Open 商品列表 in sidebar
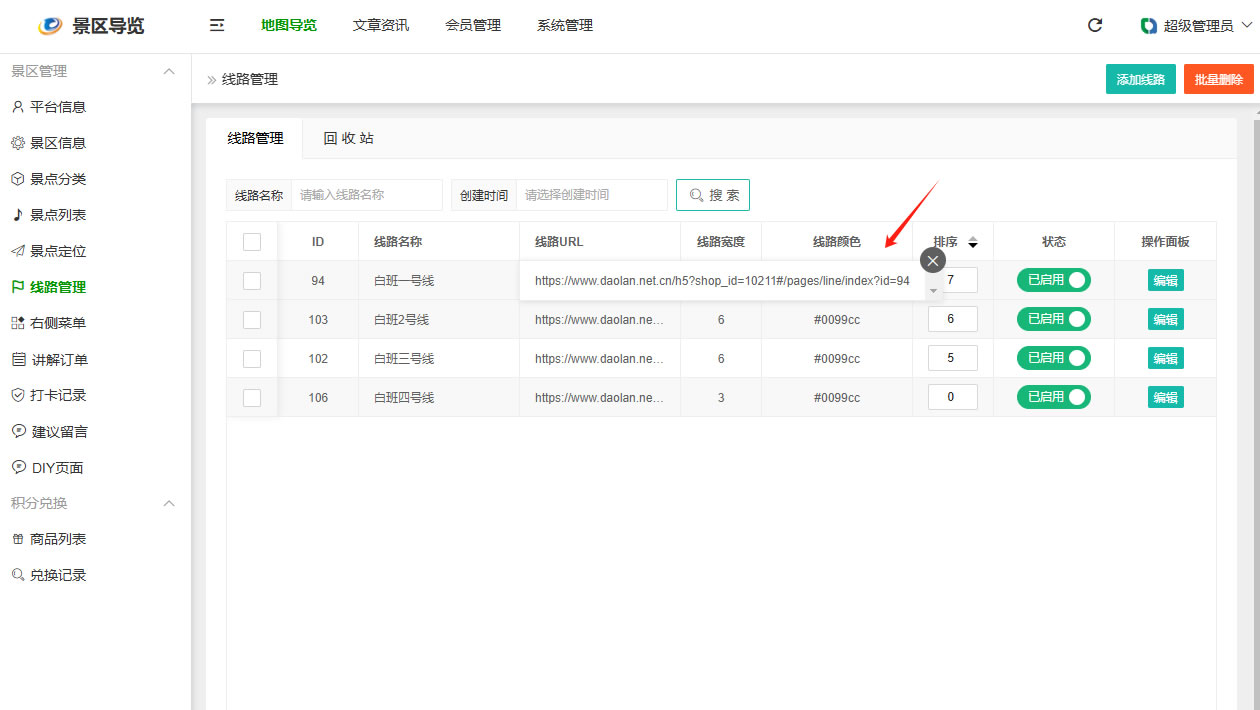Viewport: 1260px width, 710px height. pyautogui.click(x=57, y=539)
